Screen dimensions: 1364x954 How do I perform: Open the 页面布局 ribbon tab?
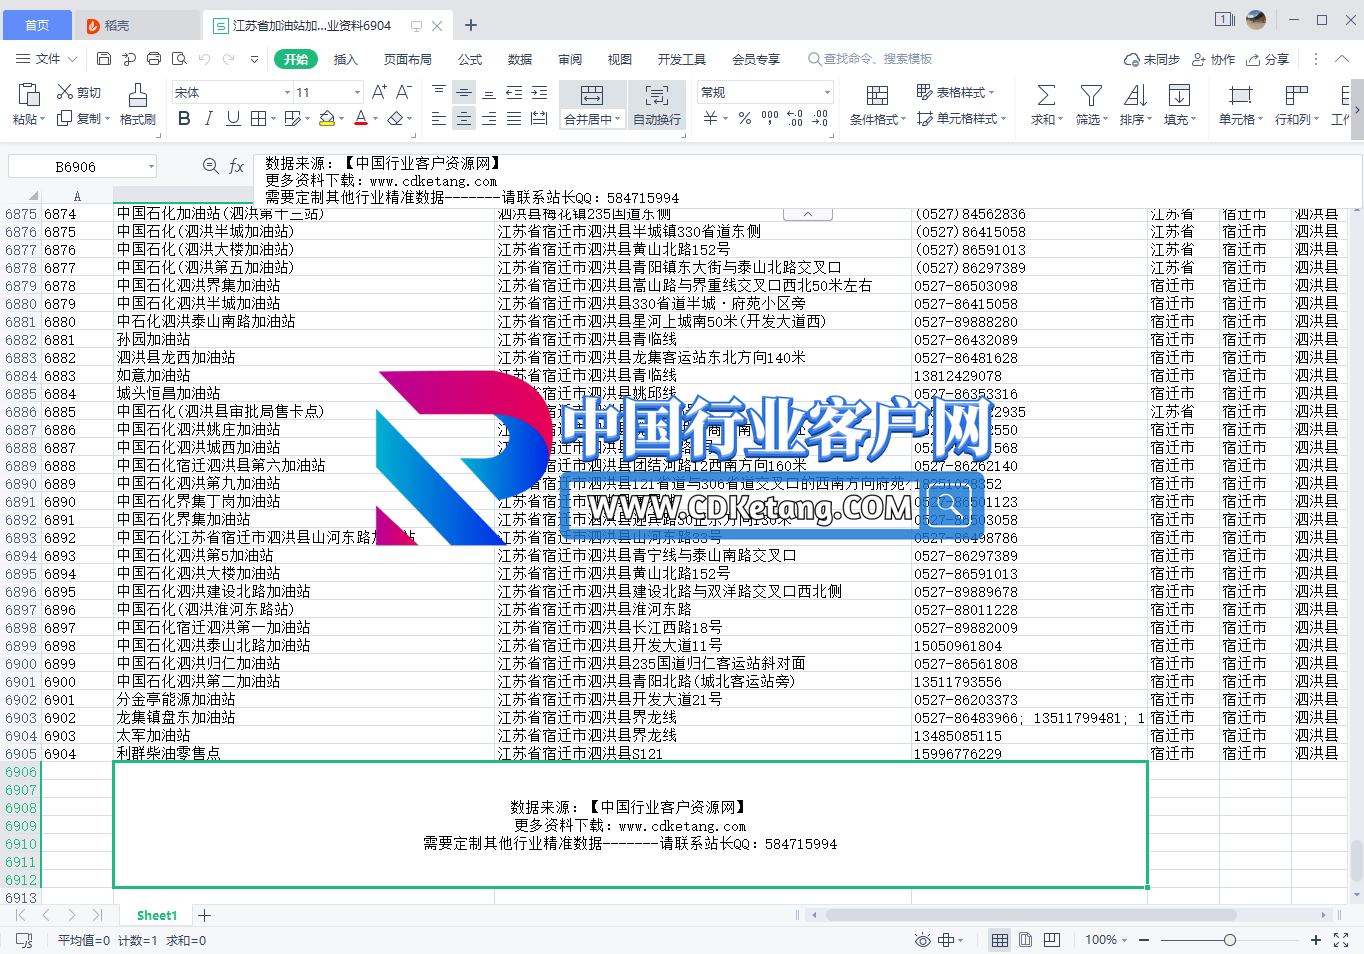408,59
